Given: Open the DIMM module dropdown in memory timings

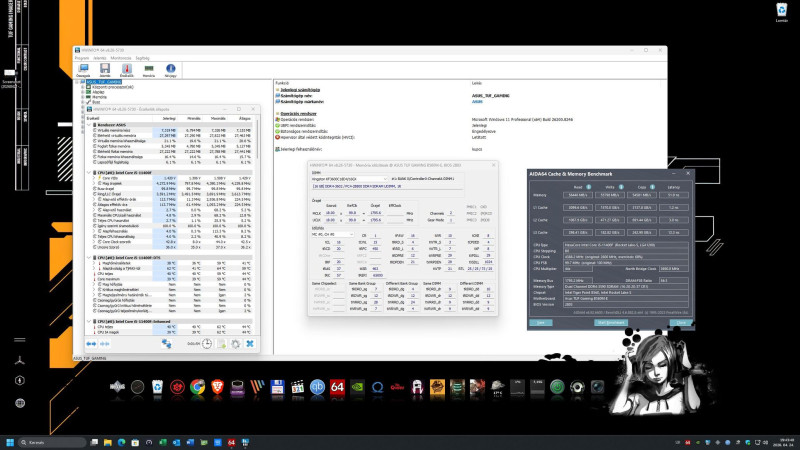Looking at the screenshot, I should click(x=349, y=179).
